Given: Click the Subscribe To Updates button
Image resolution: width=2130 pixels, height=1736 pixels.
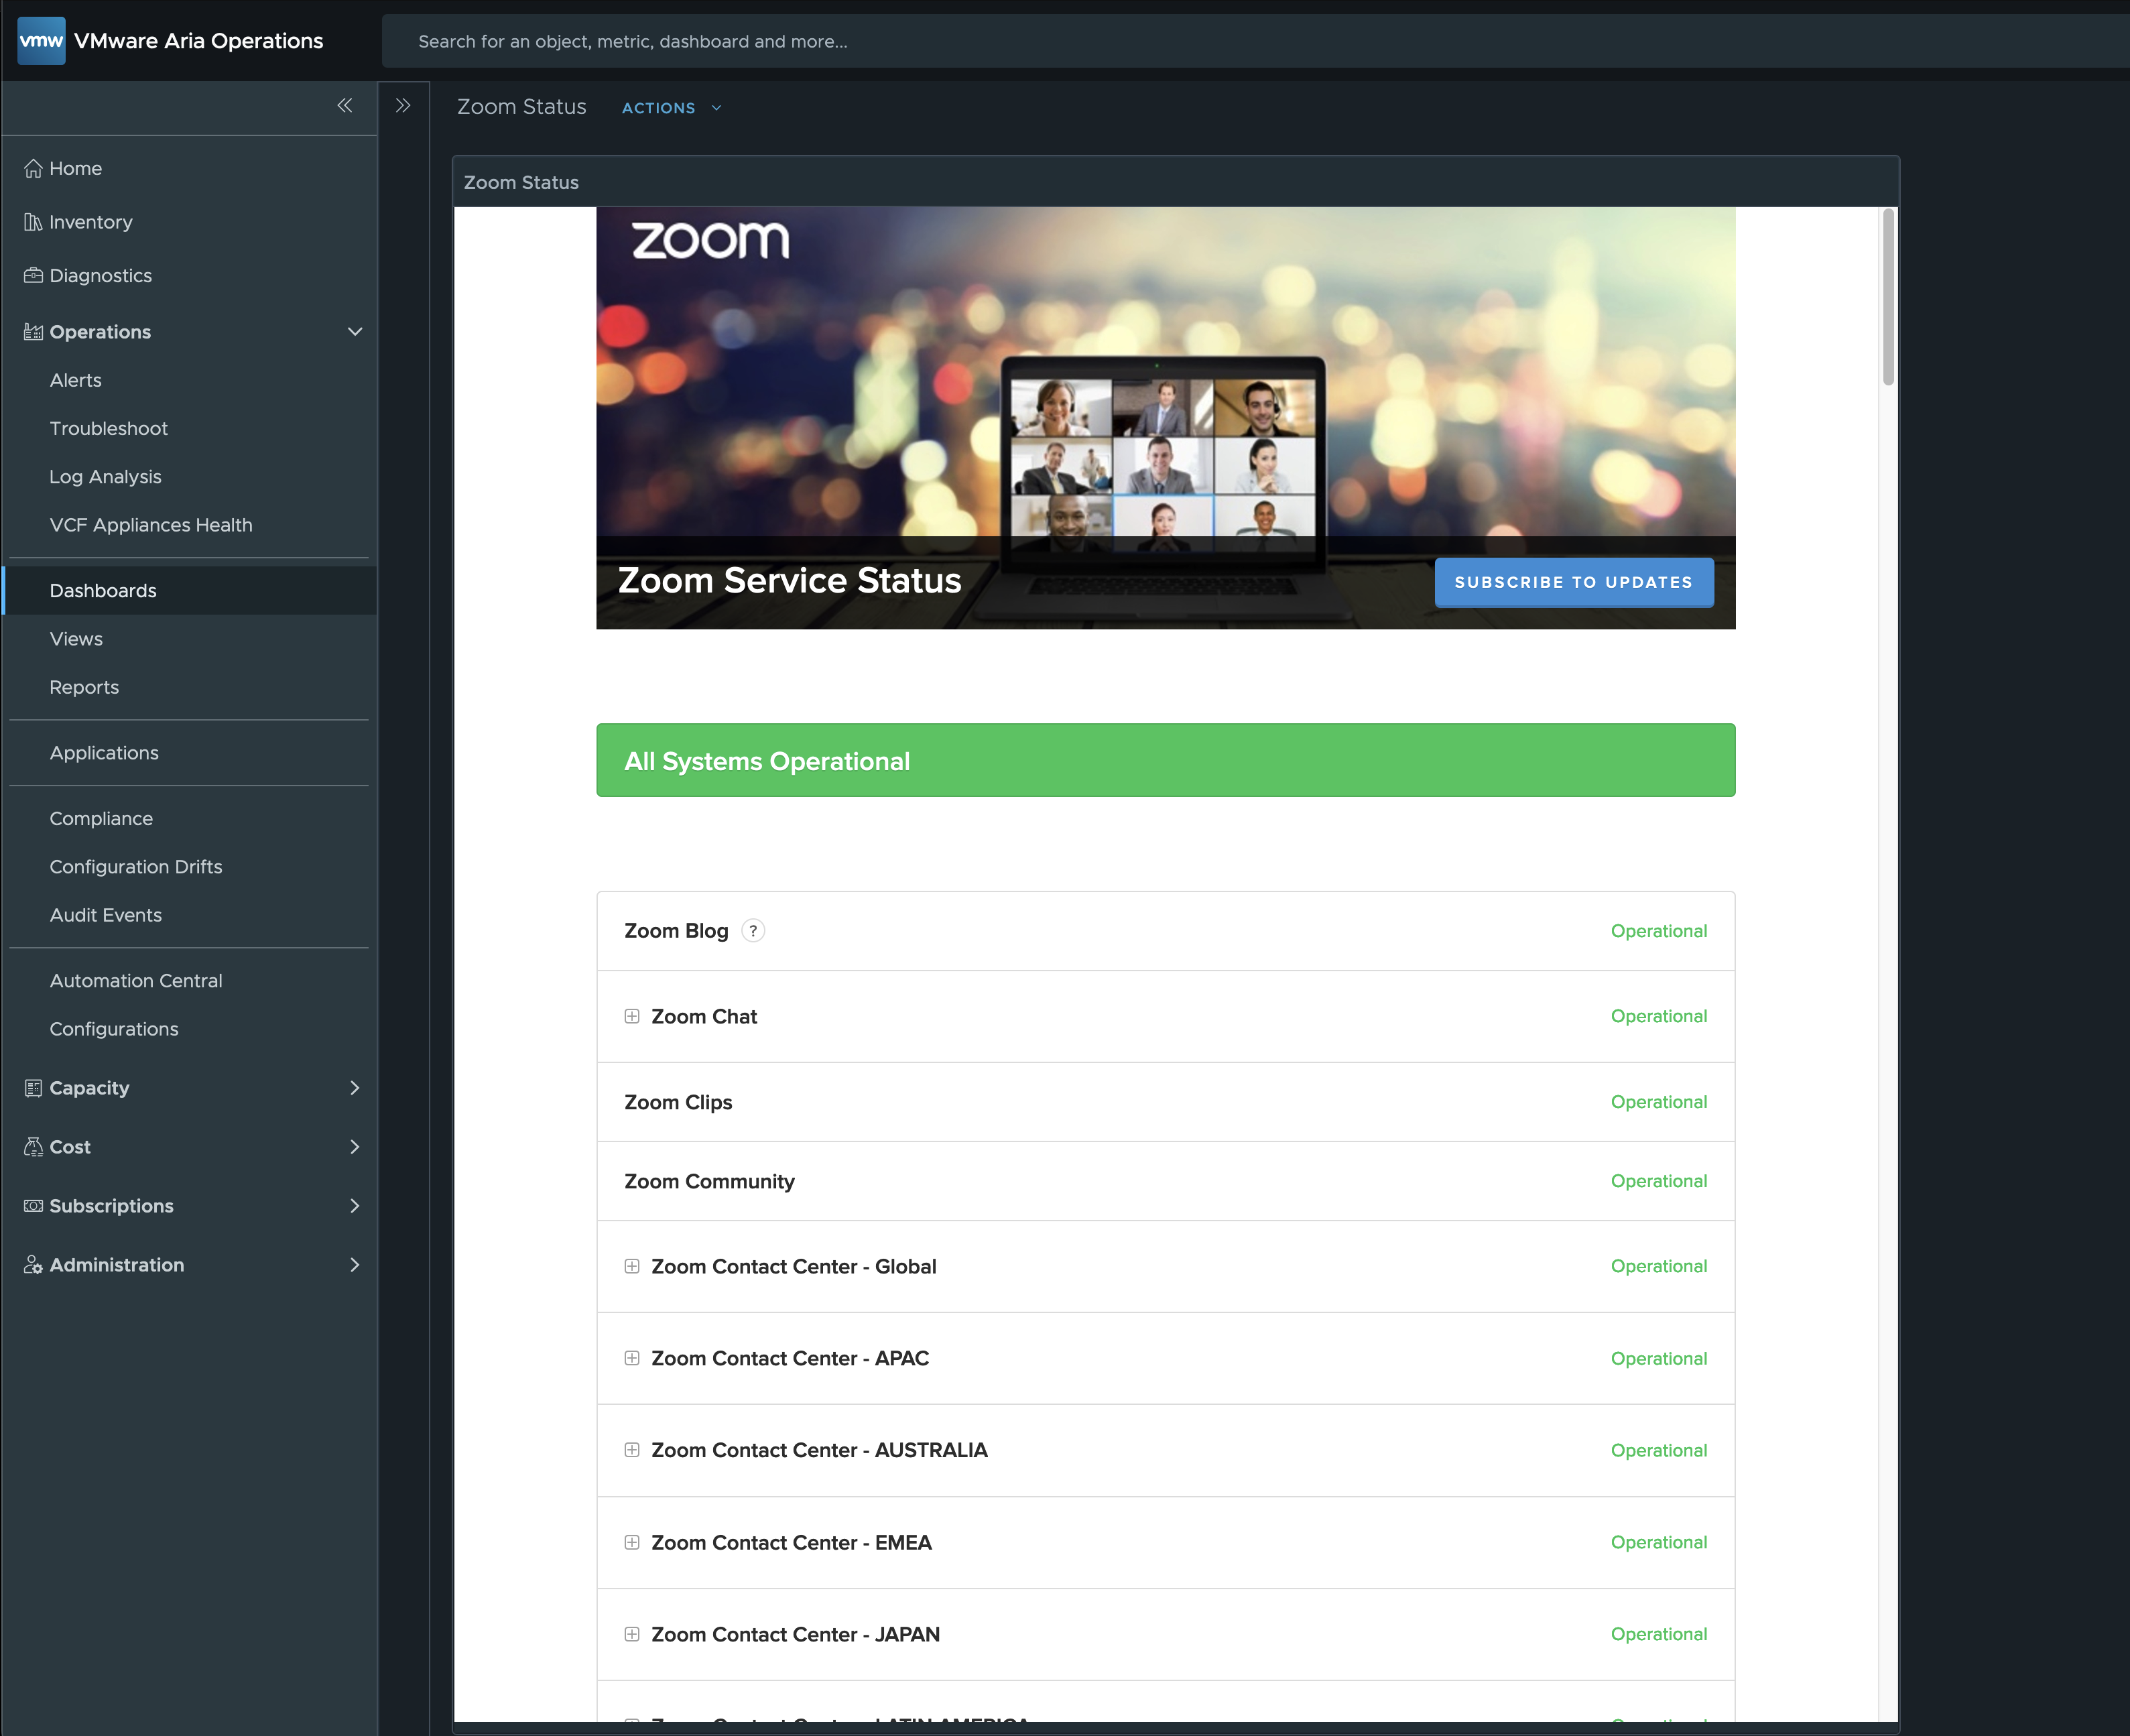Looking at the screenshot, I should click(1573, 582).
